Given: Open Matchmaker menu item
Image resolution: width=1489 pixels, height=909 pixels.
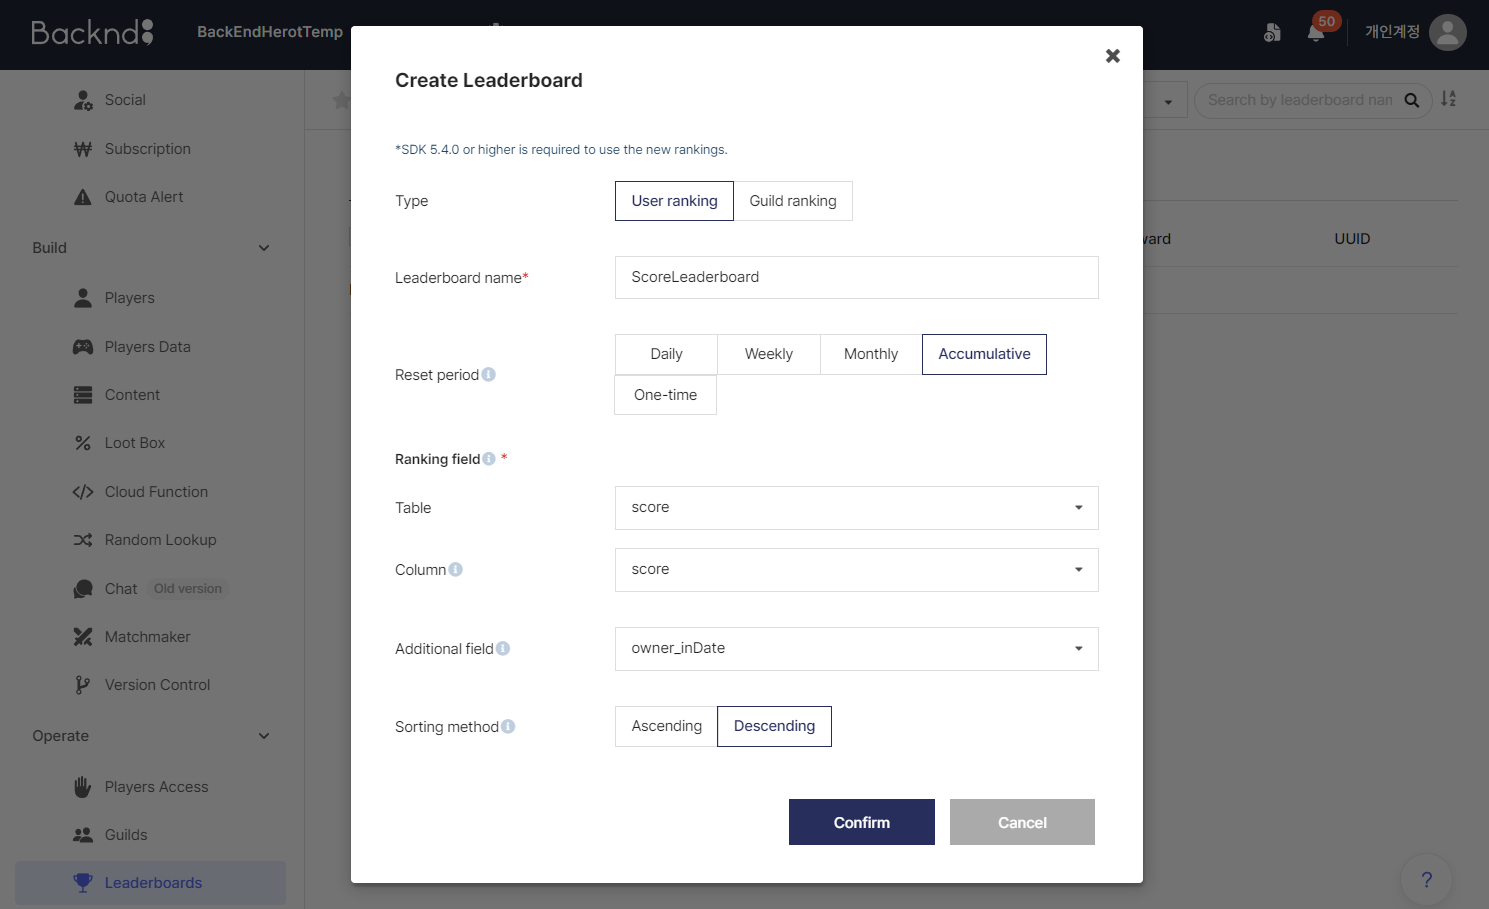Looking at the screenshot, I should tap(148, 637).
